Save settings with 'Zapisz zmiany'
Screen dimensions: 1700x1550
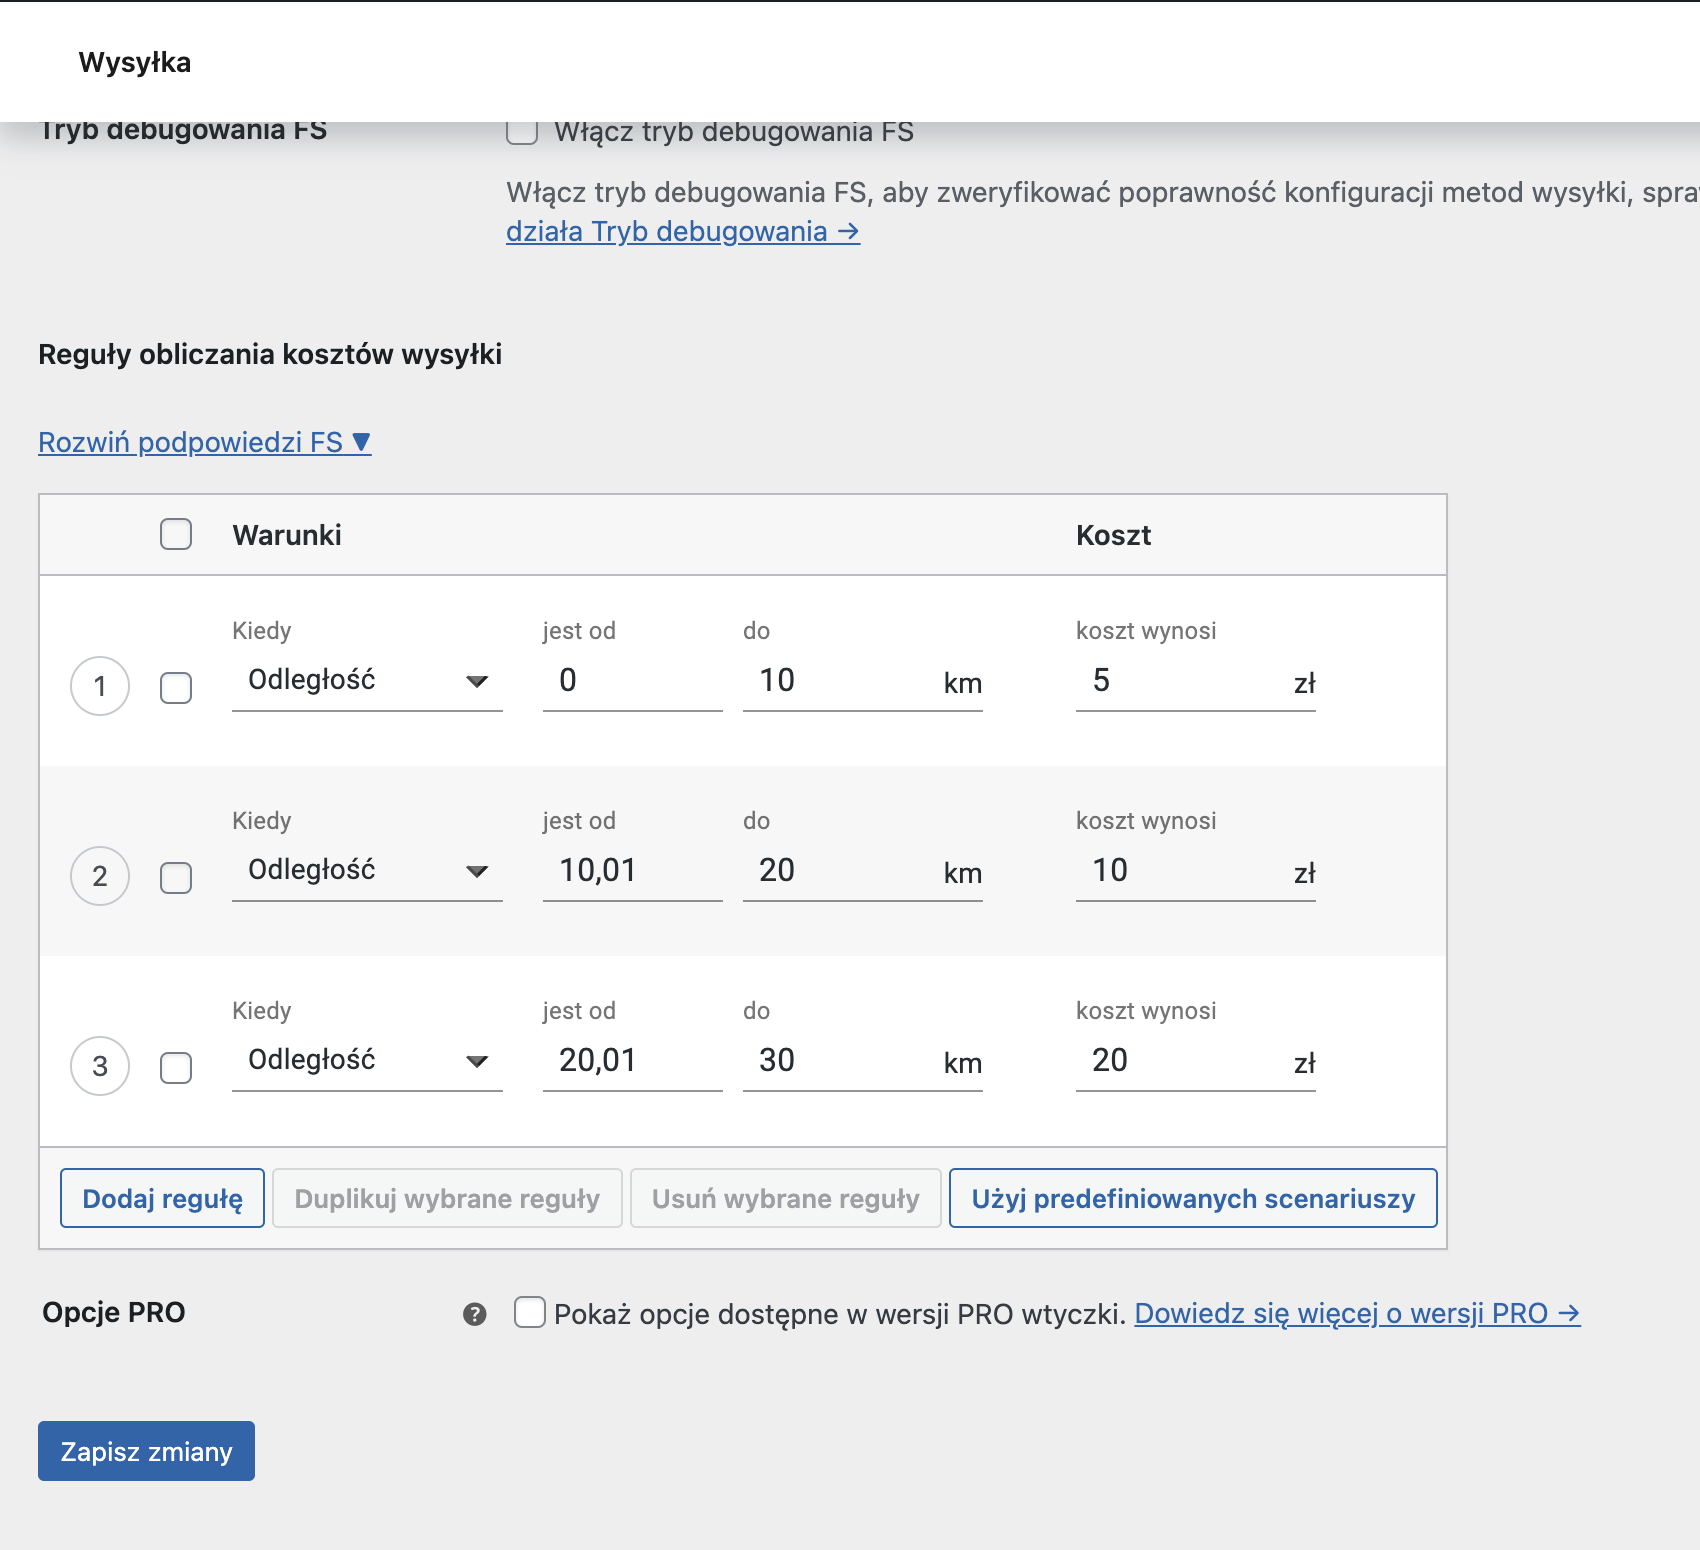(x=146, y=1451)
